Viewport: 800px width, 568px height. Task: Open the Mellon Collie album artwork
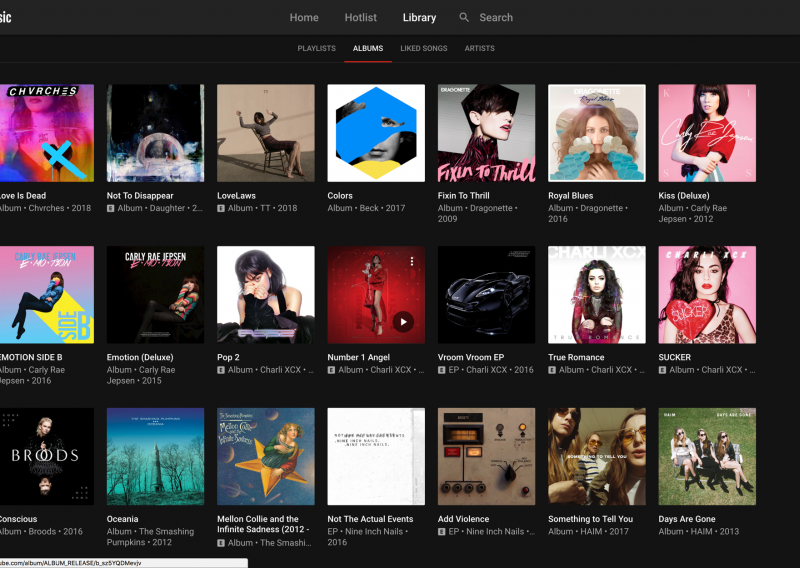coord(266,456)
